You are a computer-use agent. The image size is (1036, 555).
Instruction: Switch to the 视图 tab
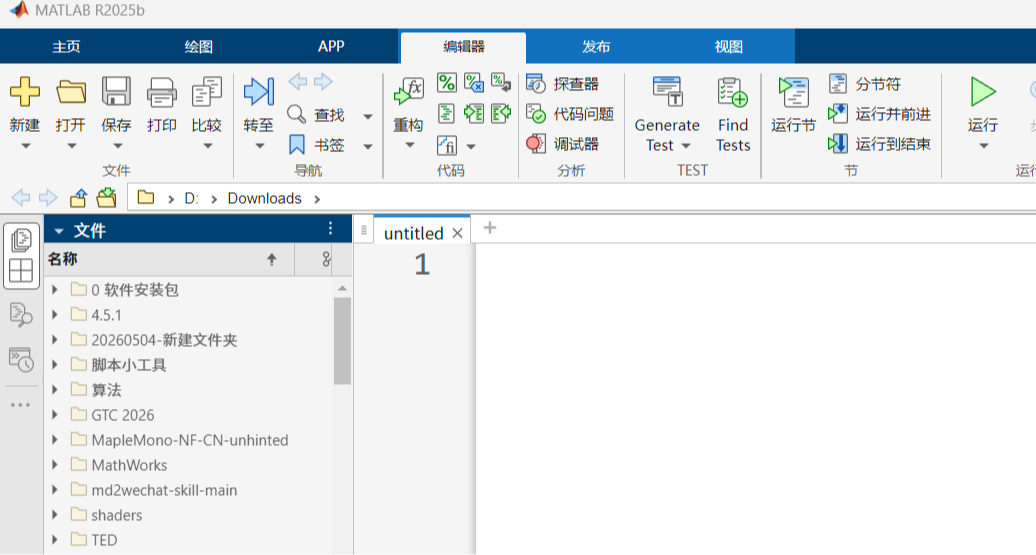pyautogui.click(x=728, y=47)
